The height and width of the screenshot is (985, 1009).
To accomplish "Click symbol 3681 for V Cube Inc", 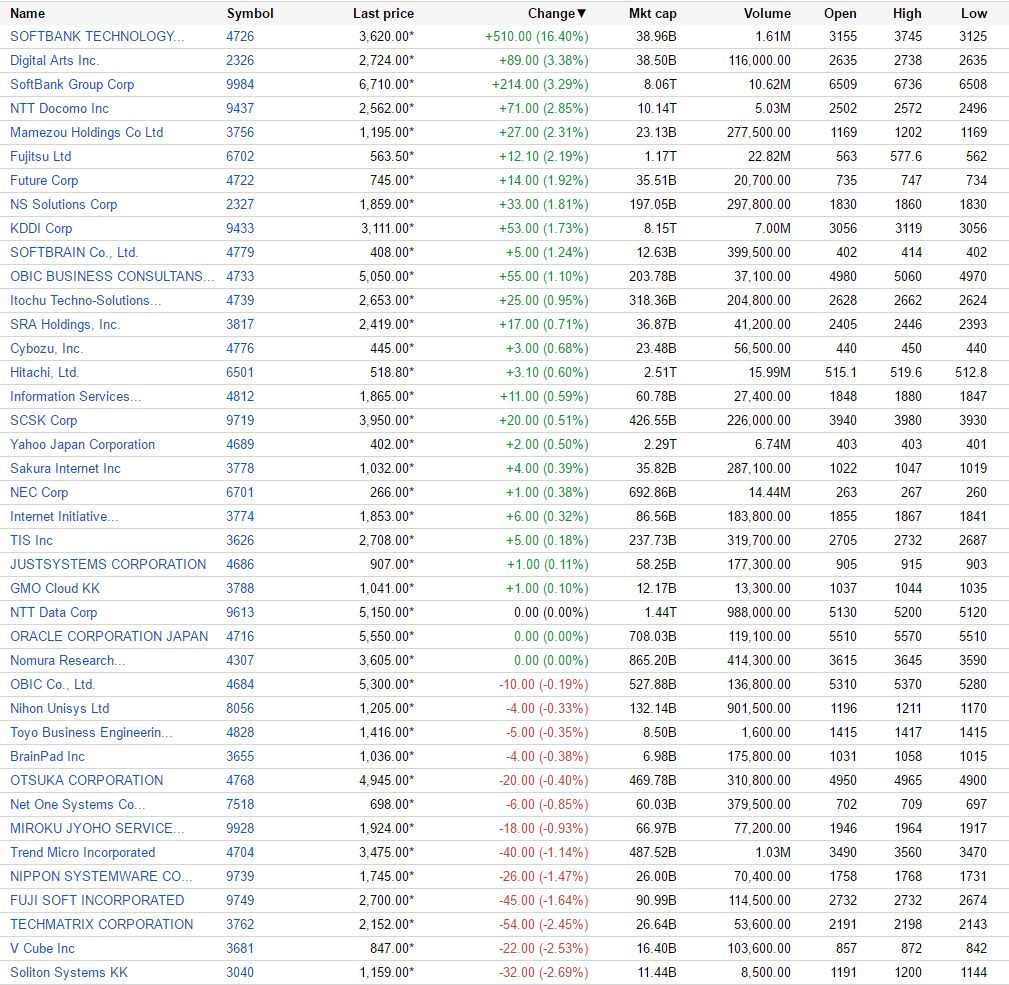I will coord(240,948).
